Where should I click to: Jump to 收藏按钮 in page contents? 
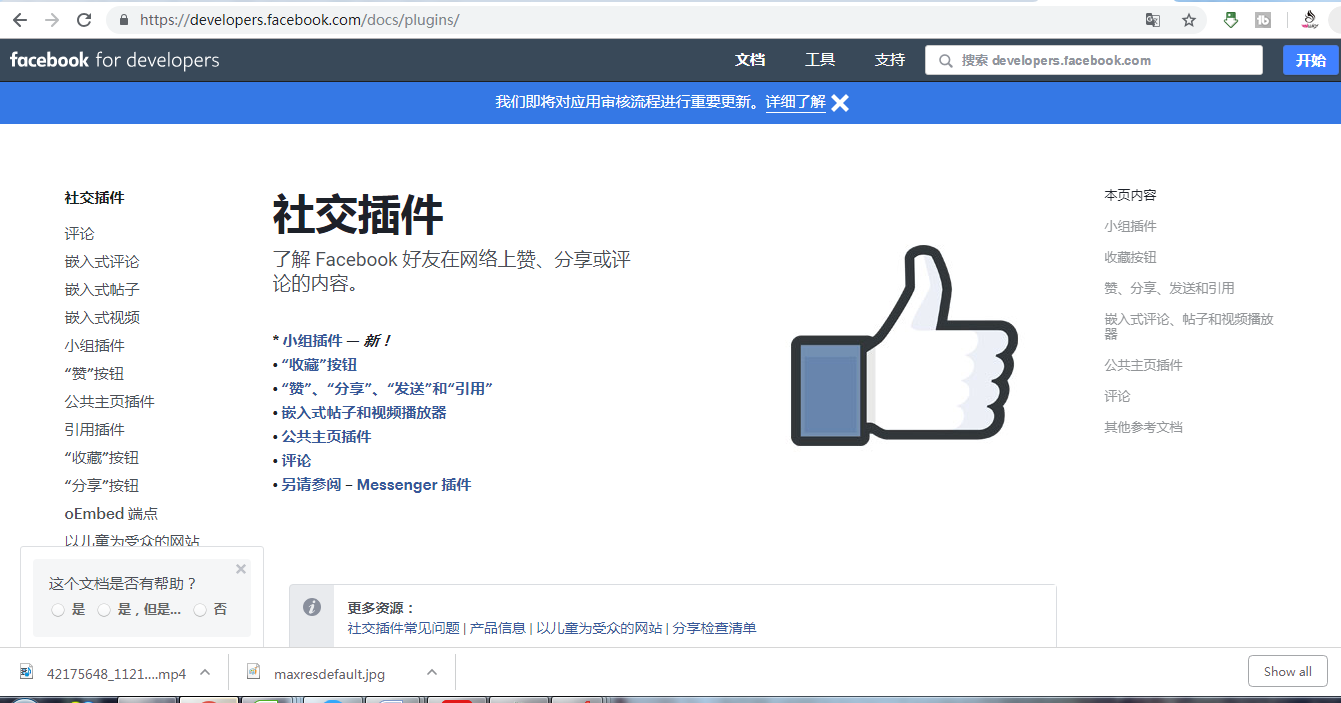tap(1130, 257)
